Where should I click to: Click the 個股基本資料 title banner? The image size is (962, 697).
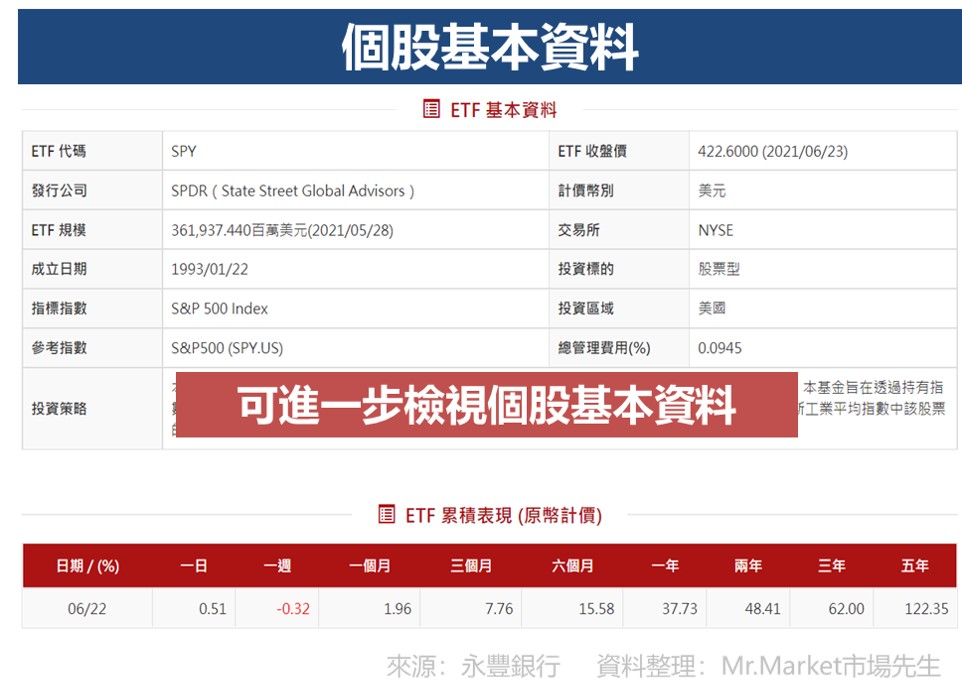pyautogui.click(x=490, y=47)
